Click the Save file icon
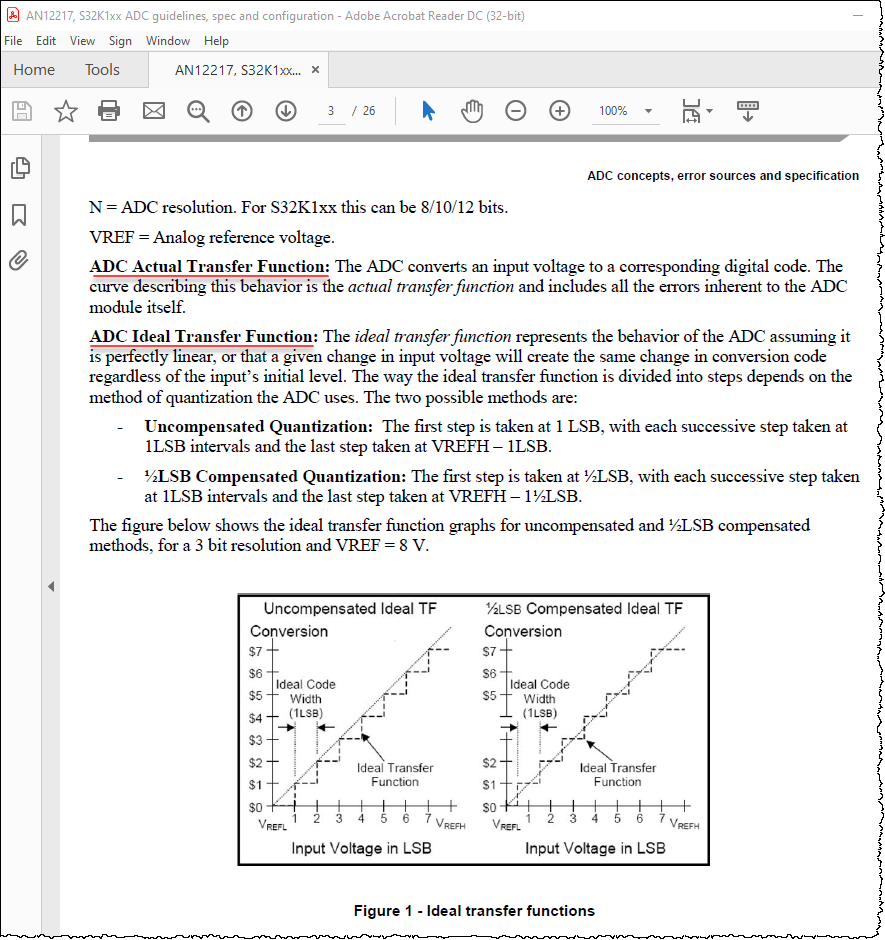This screenshot has width=885, height=940. 22,112
